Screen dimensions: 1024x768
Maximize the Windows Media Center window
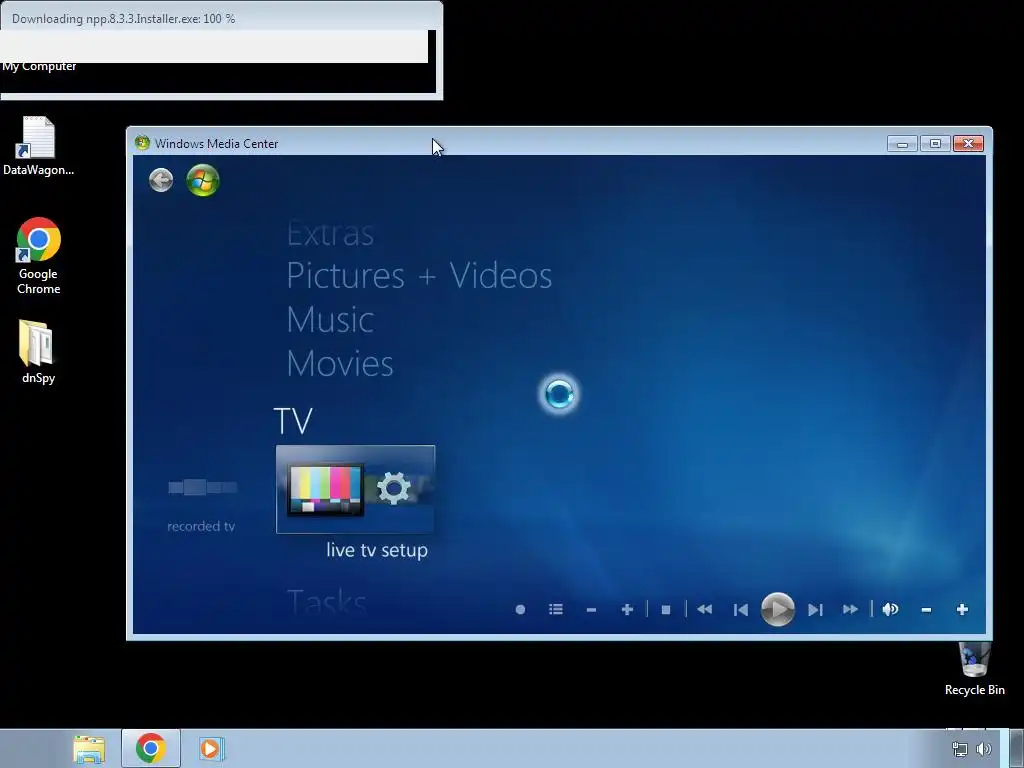(935, 144)
